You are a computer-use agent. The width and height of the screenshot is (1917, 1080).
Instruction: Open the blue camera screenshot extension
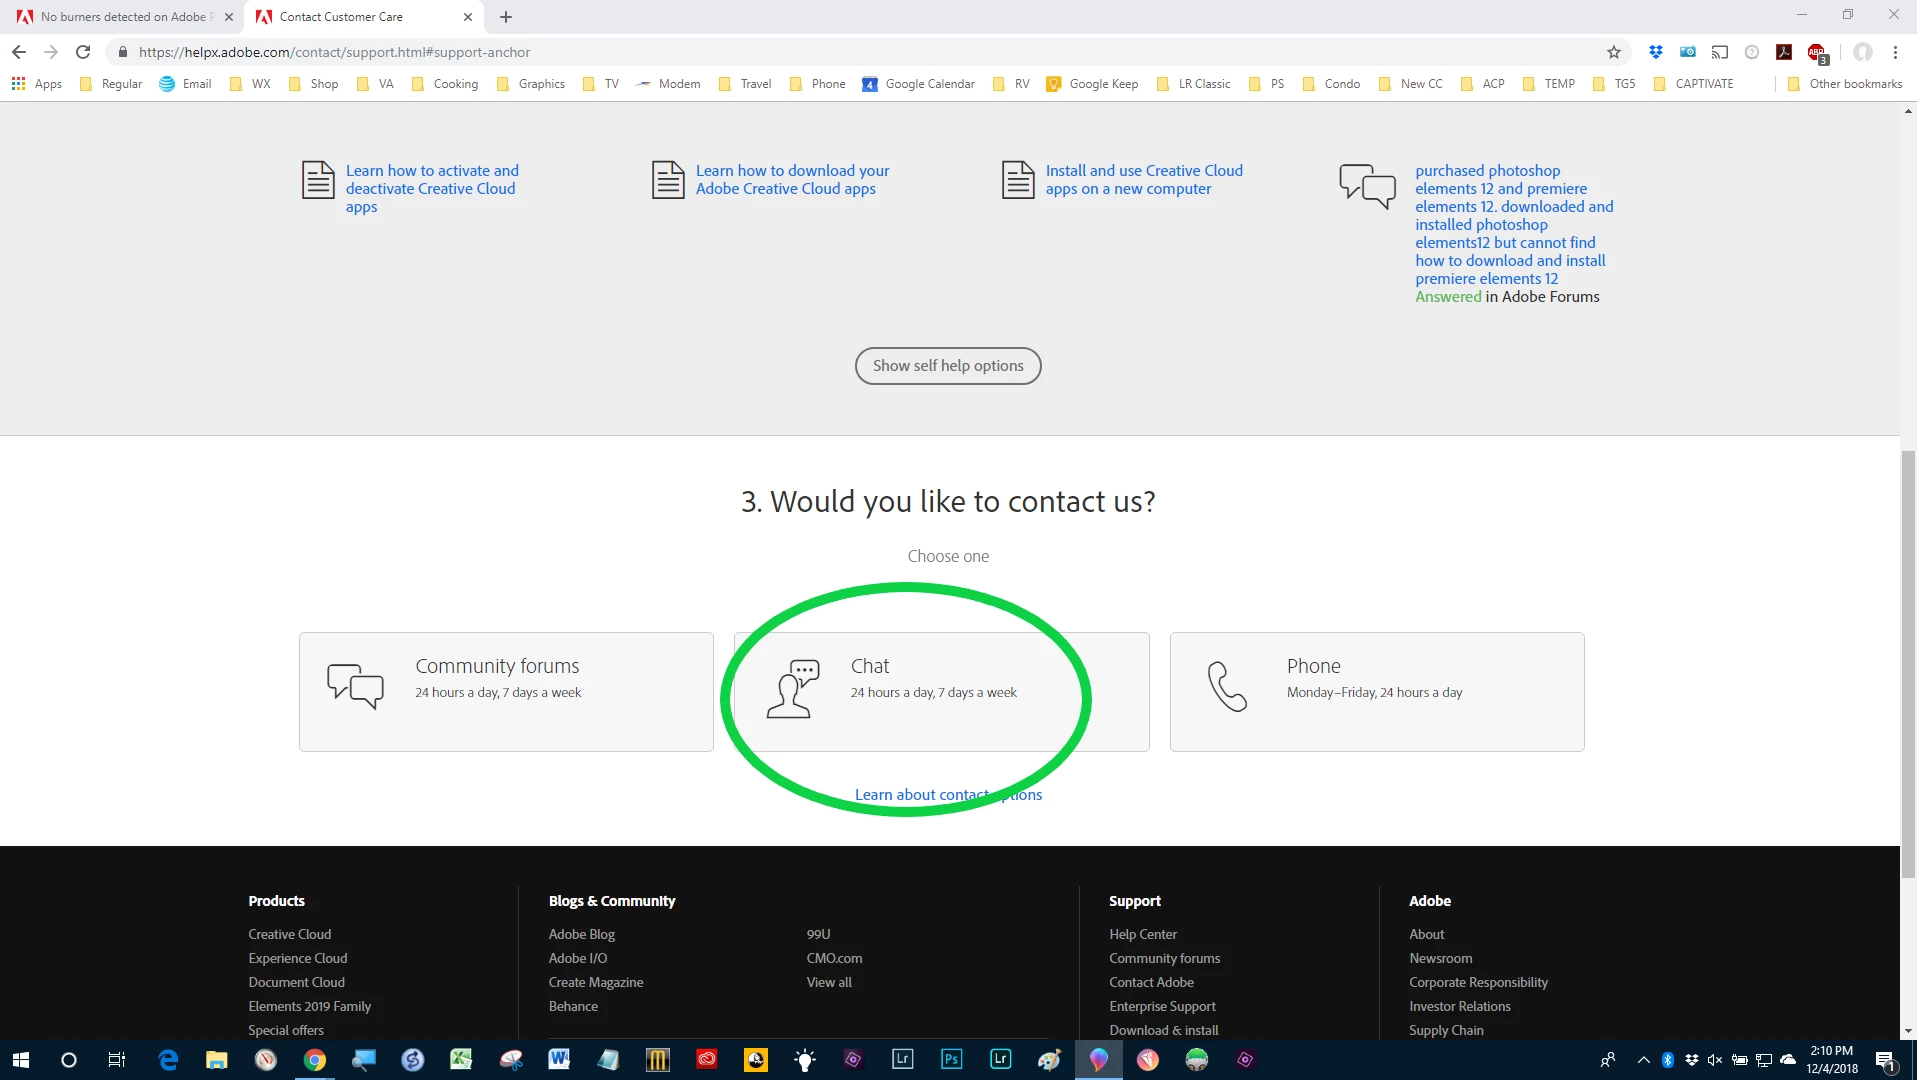pos(1688,52)
